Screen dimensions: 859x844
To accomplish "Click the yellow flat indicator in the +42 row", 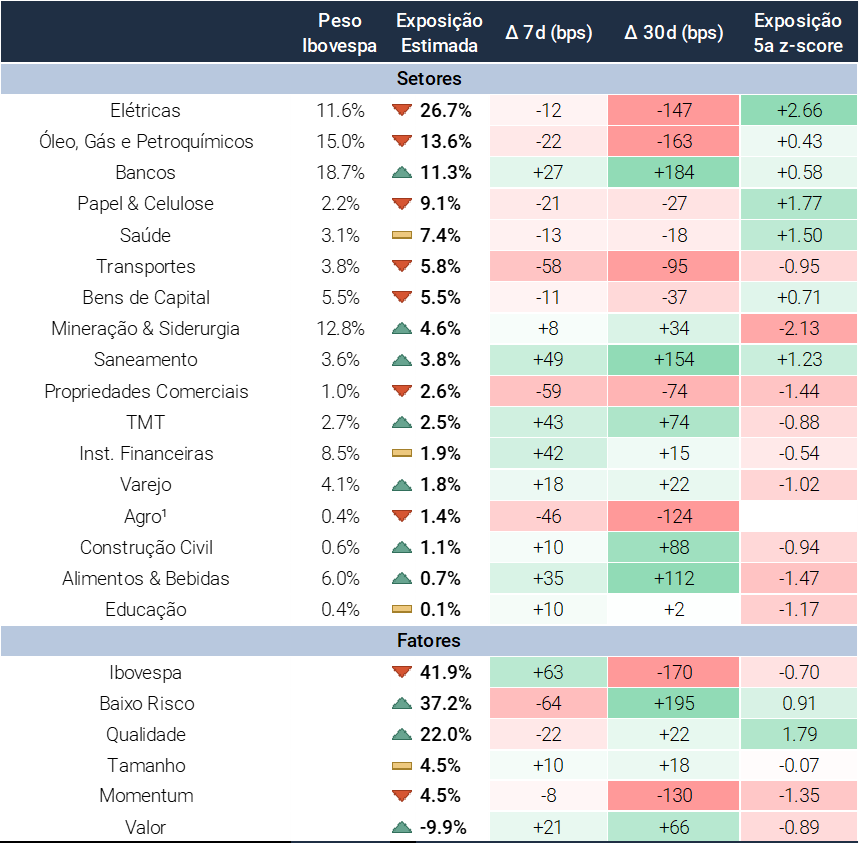I will tap(402, 454).
